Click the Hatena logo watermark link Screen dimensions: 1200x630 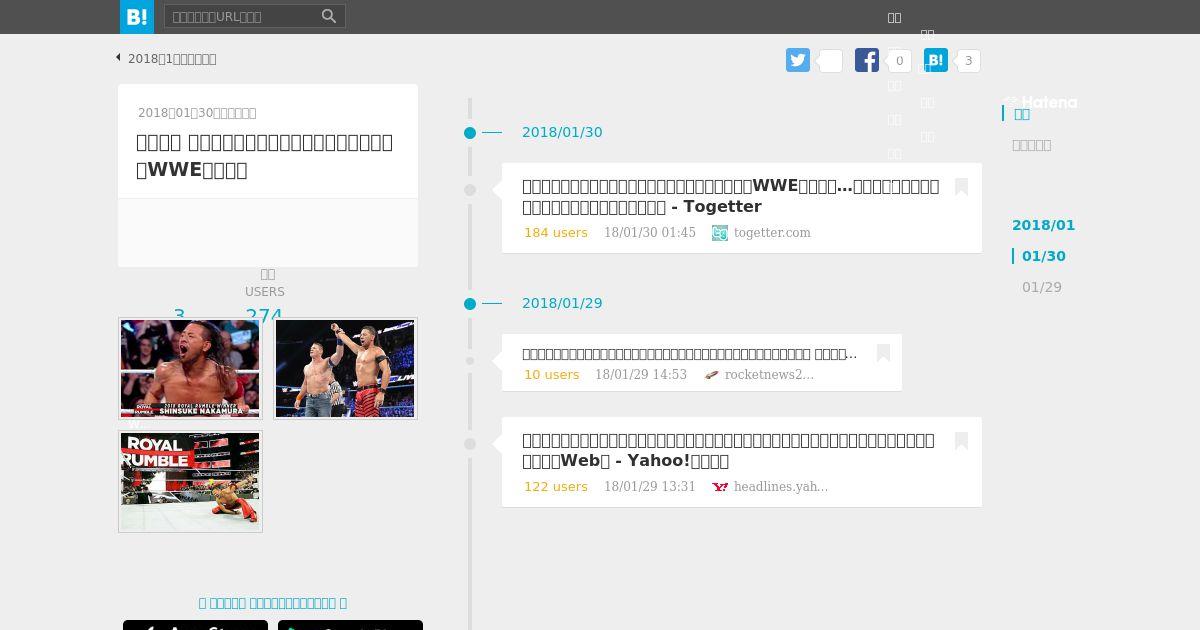pos(1041,102)
